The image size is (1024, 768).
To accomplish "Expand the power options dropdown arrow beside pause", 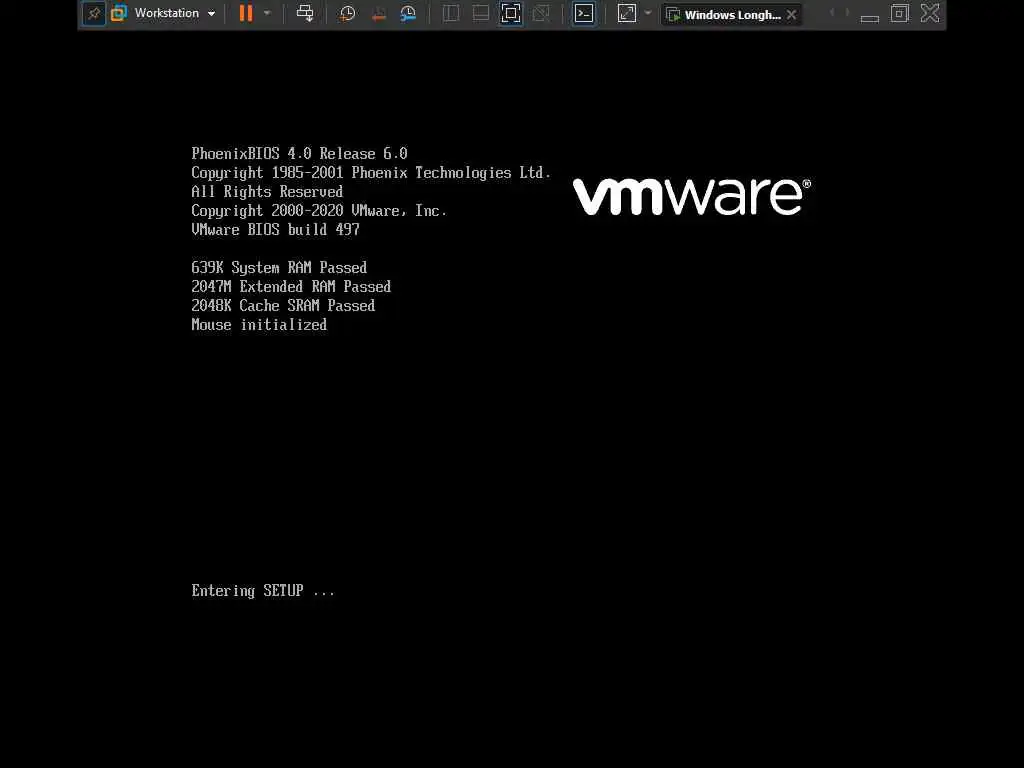I will point(267,13).
